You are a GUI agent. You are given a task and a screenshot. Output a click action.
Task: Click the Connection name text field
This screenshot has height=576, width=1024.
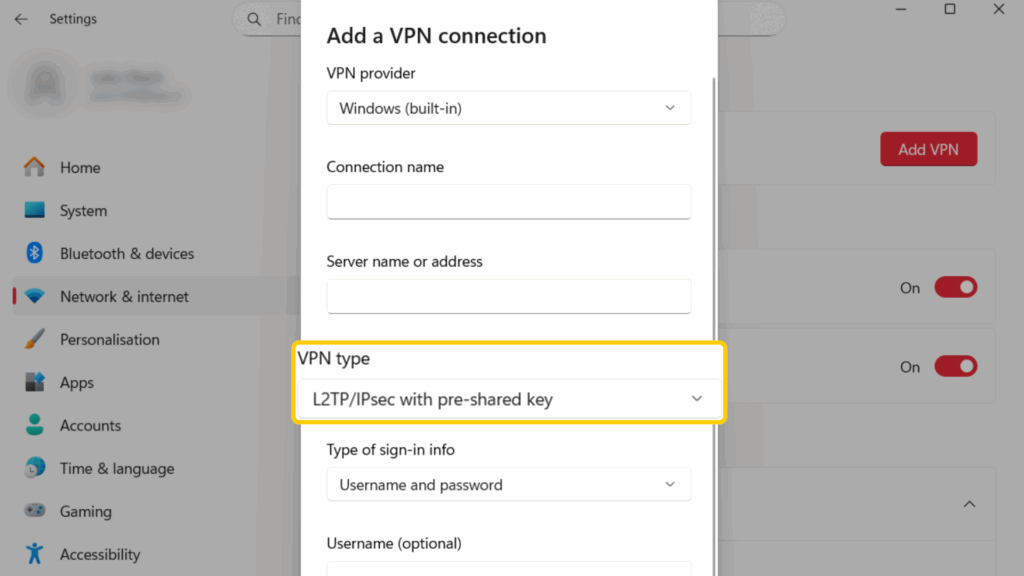pyautogui.click(x=508, y=201)
